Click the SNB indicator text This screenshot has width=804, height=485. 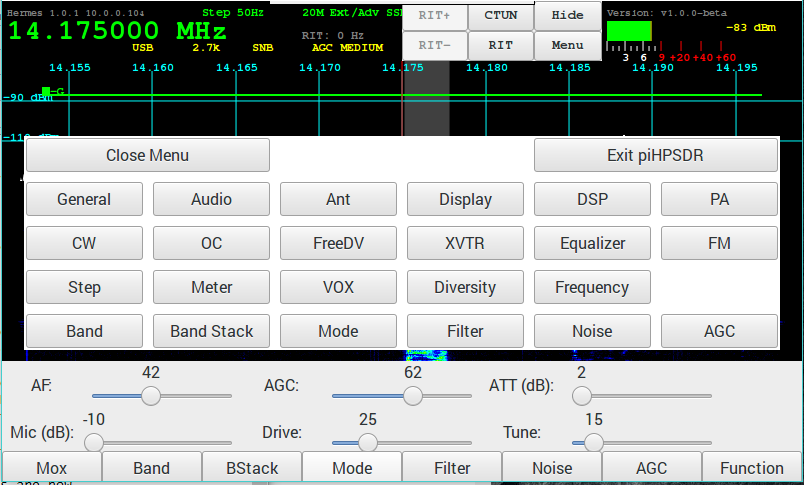pyautogui.click(x=263, y=48)
